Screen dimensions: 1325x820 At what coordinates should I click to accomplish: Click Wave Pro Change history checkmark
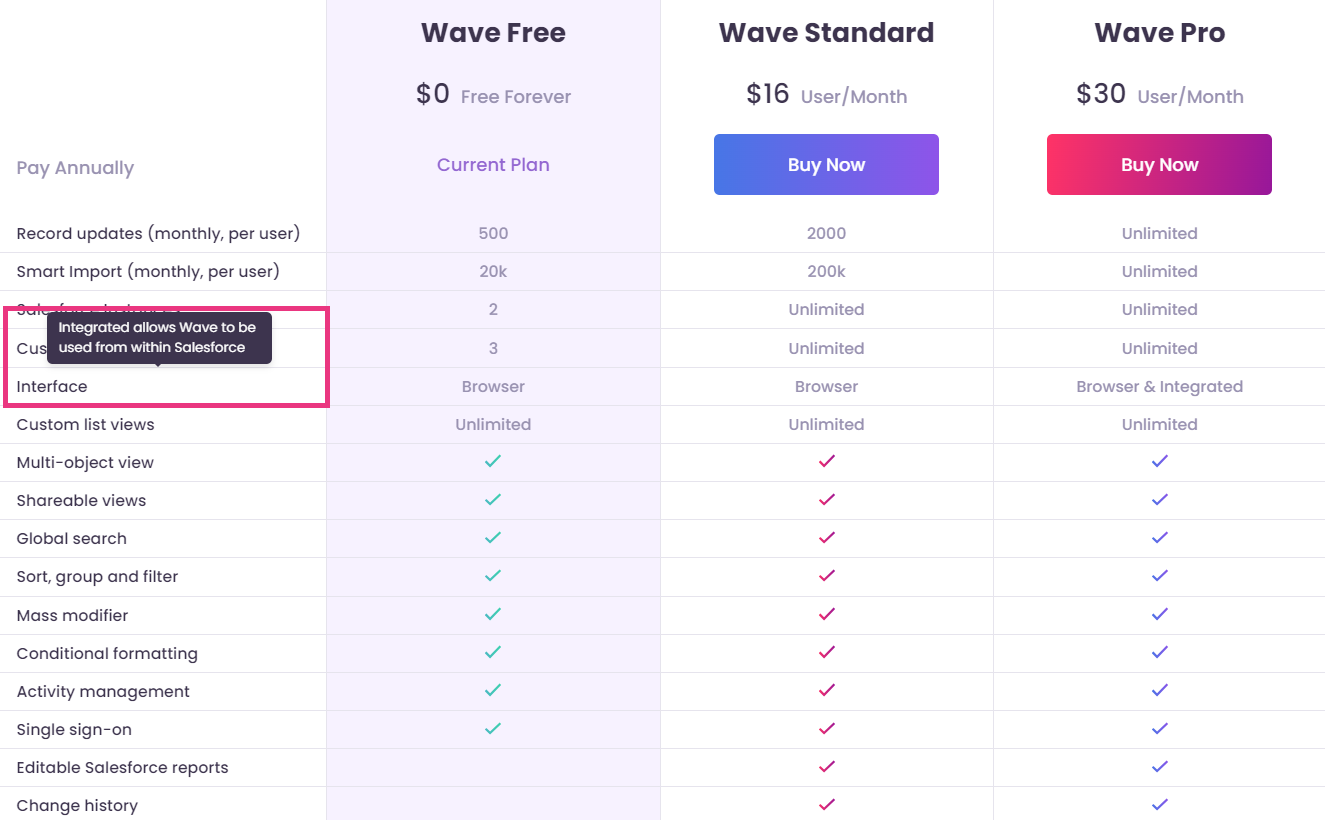pyautogui.click(x=1159, y=804)
